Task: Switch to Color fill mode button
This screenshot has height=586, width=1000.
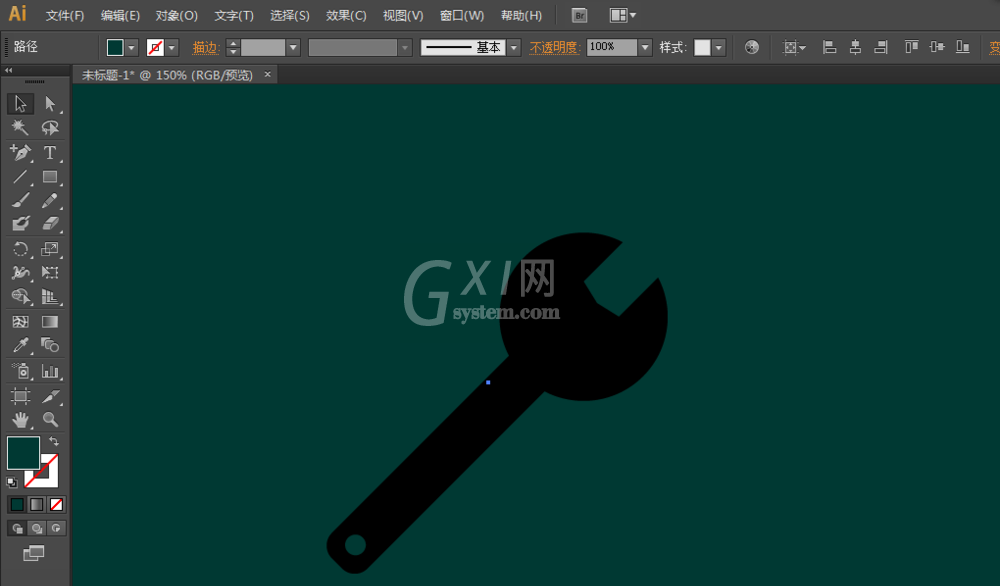Action: [17, 504]
